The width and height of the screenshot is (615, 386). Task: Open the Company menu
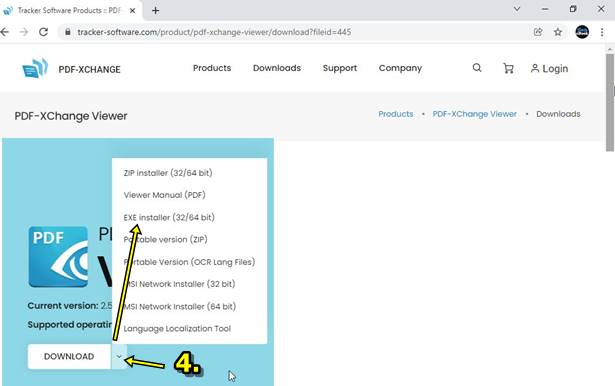pyautogui.click(x=400, y=68)
